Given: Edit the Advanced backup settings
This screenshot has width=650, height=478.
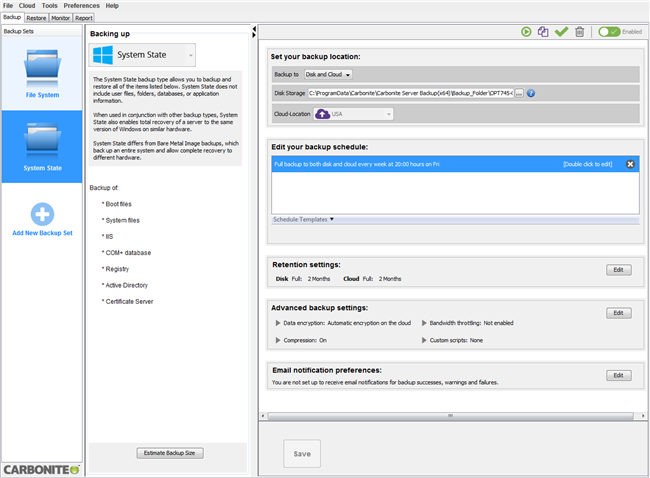Looking at the screenshot, I should (x=618, y=313).
